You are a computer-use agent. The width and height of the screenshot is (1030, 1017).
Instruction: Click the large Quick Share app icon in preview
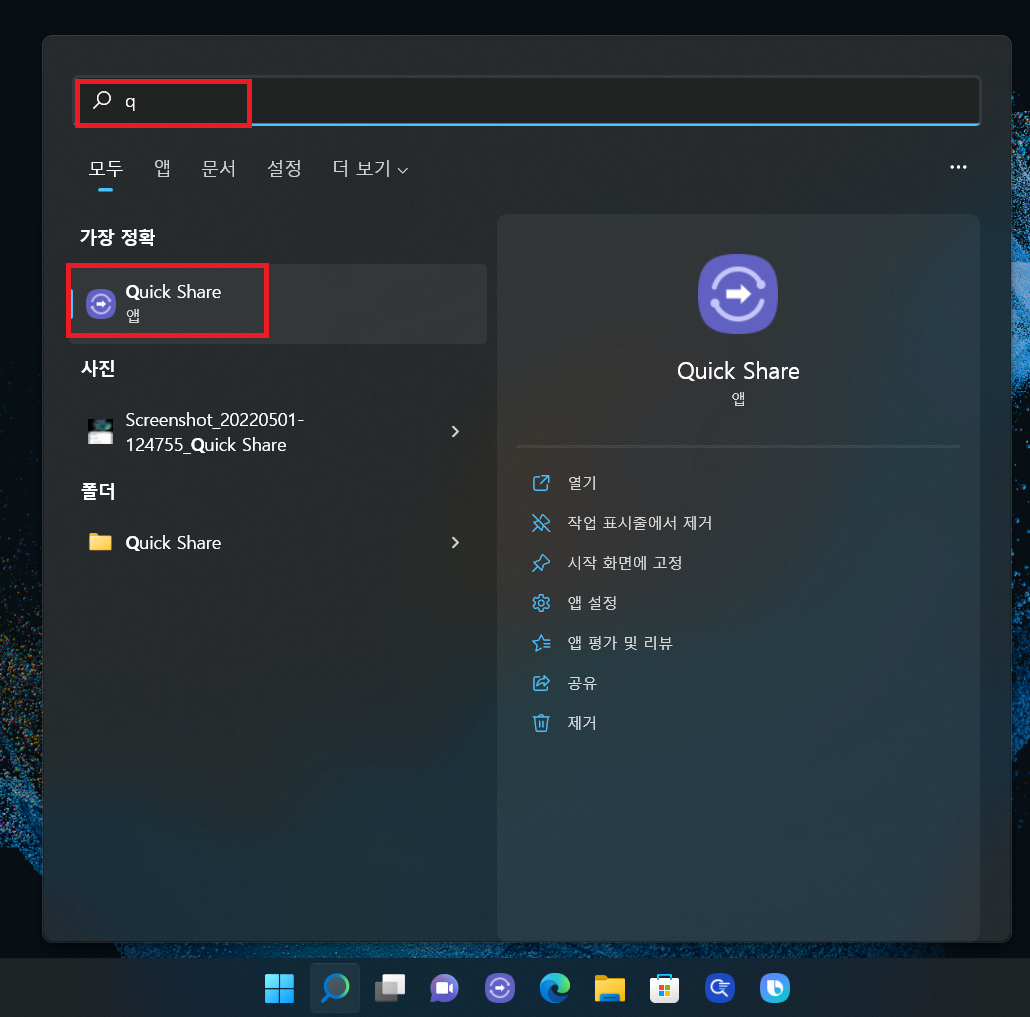click(738, 294)
